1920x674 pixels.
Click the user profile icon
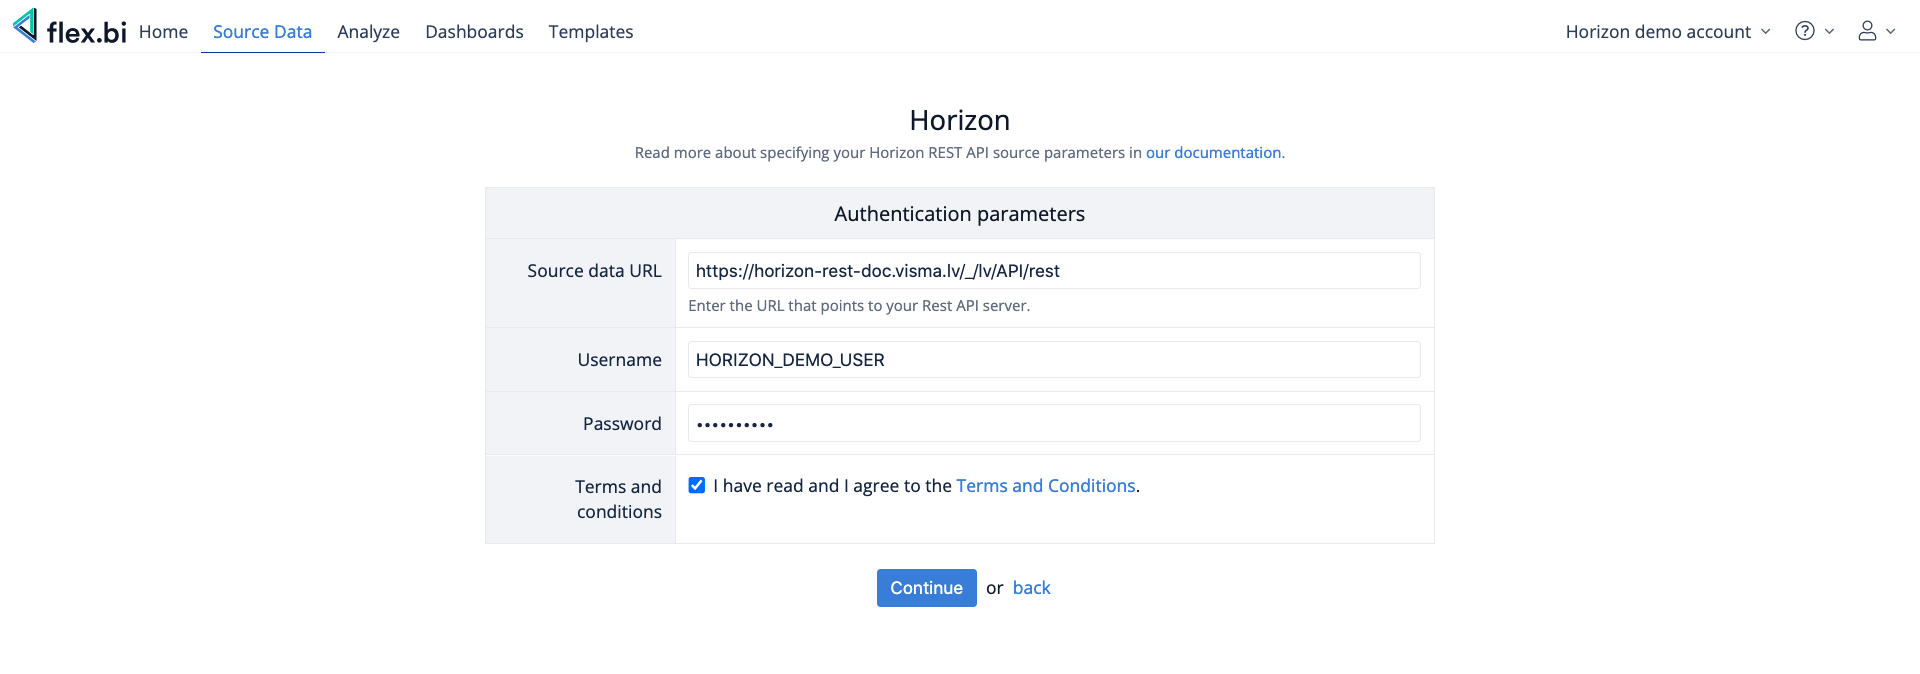click(1866, 31)
